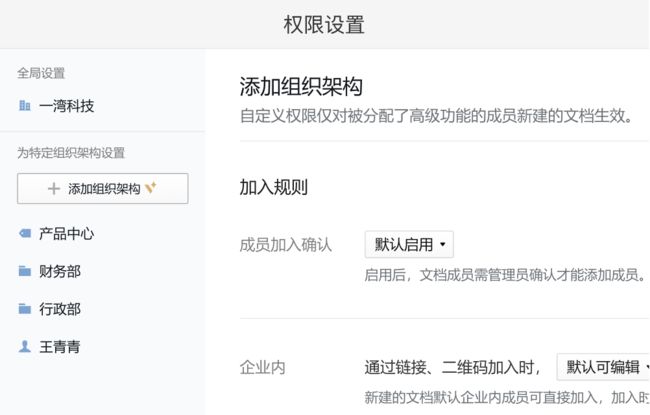
Task: Click the plus icon in 添加组织架构 button
Action: coord(54,189)
